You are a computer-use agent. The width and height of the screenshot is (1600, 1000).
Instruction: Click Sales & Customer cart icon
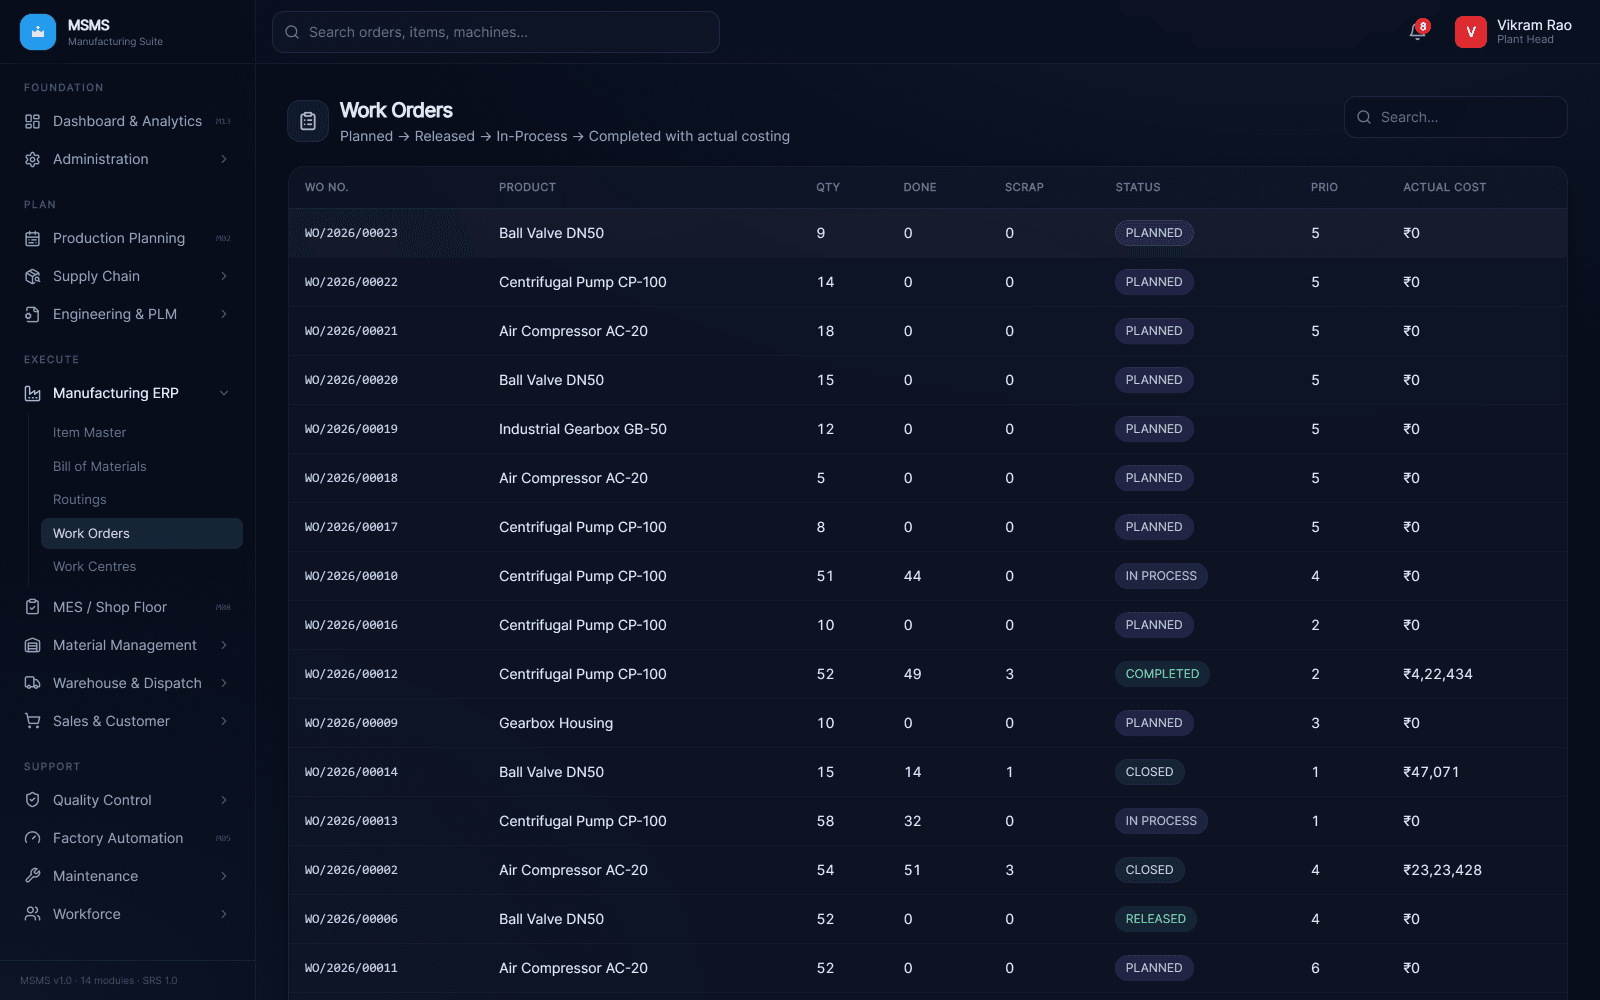[x=33, y=721]
